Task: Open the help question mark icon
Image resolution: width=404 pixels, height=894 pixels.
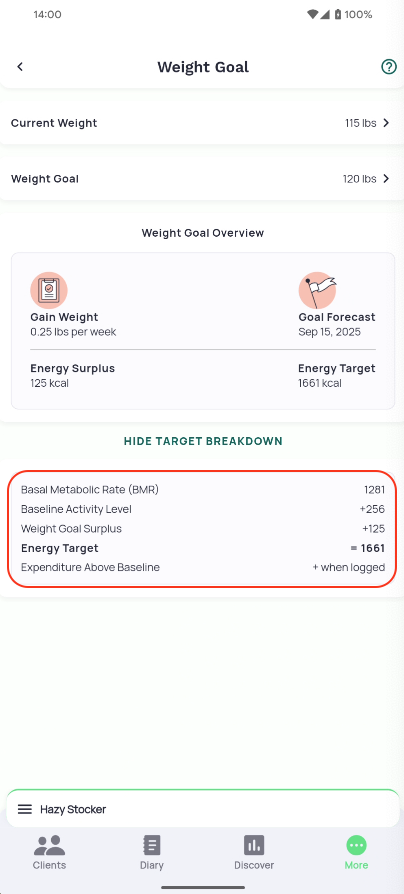Action: [x=389, y=67]
